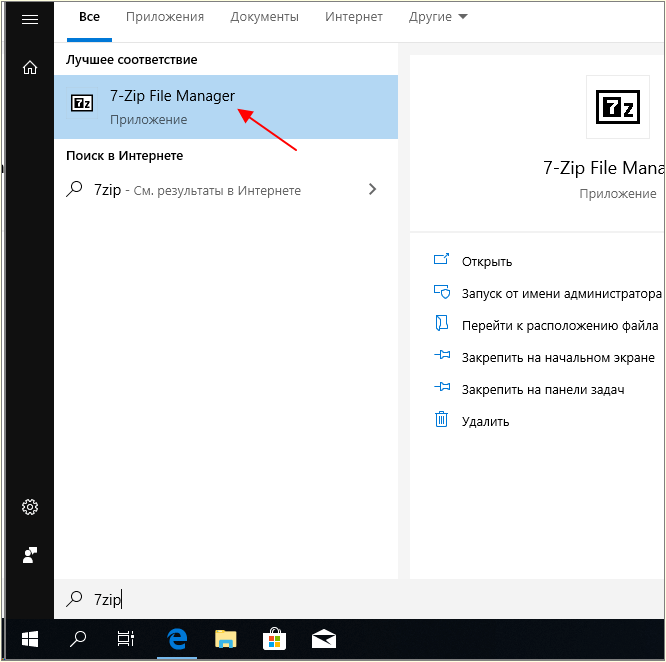Screen dimensions: 666x662
Task: Launch Microsoft Edge from the taskbar
Action: (x=177, y=639)
